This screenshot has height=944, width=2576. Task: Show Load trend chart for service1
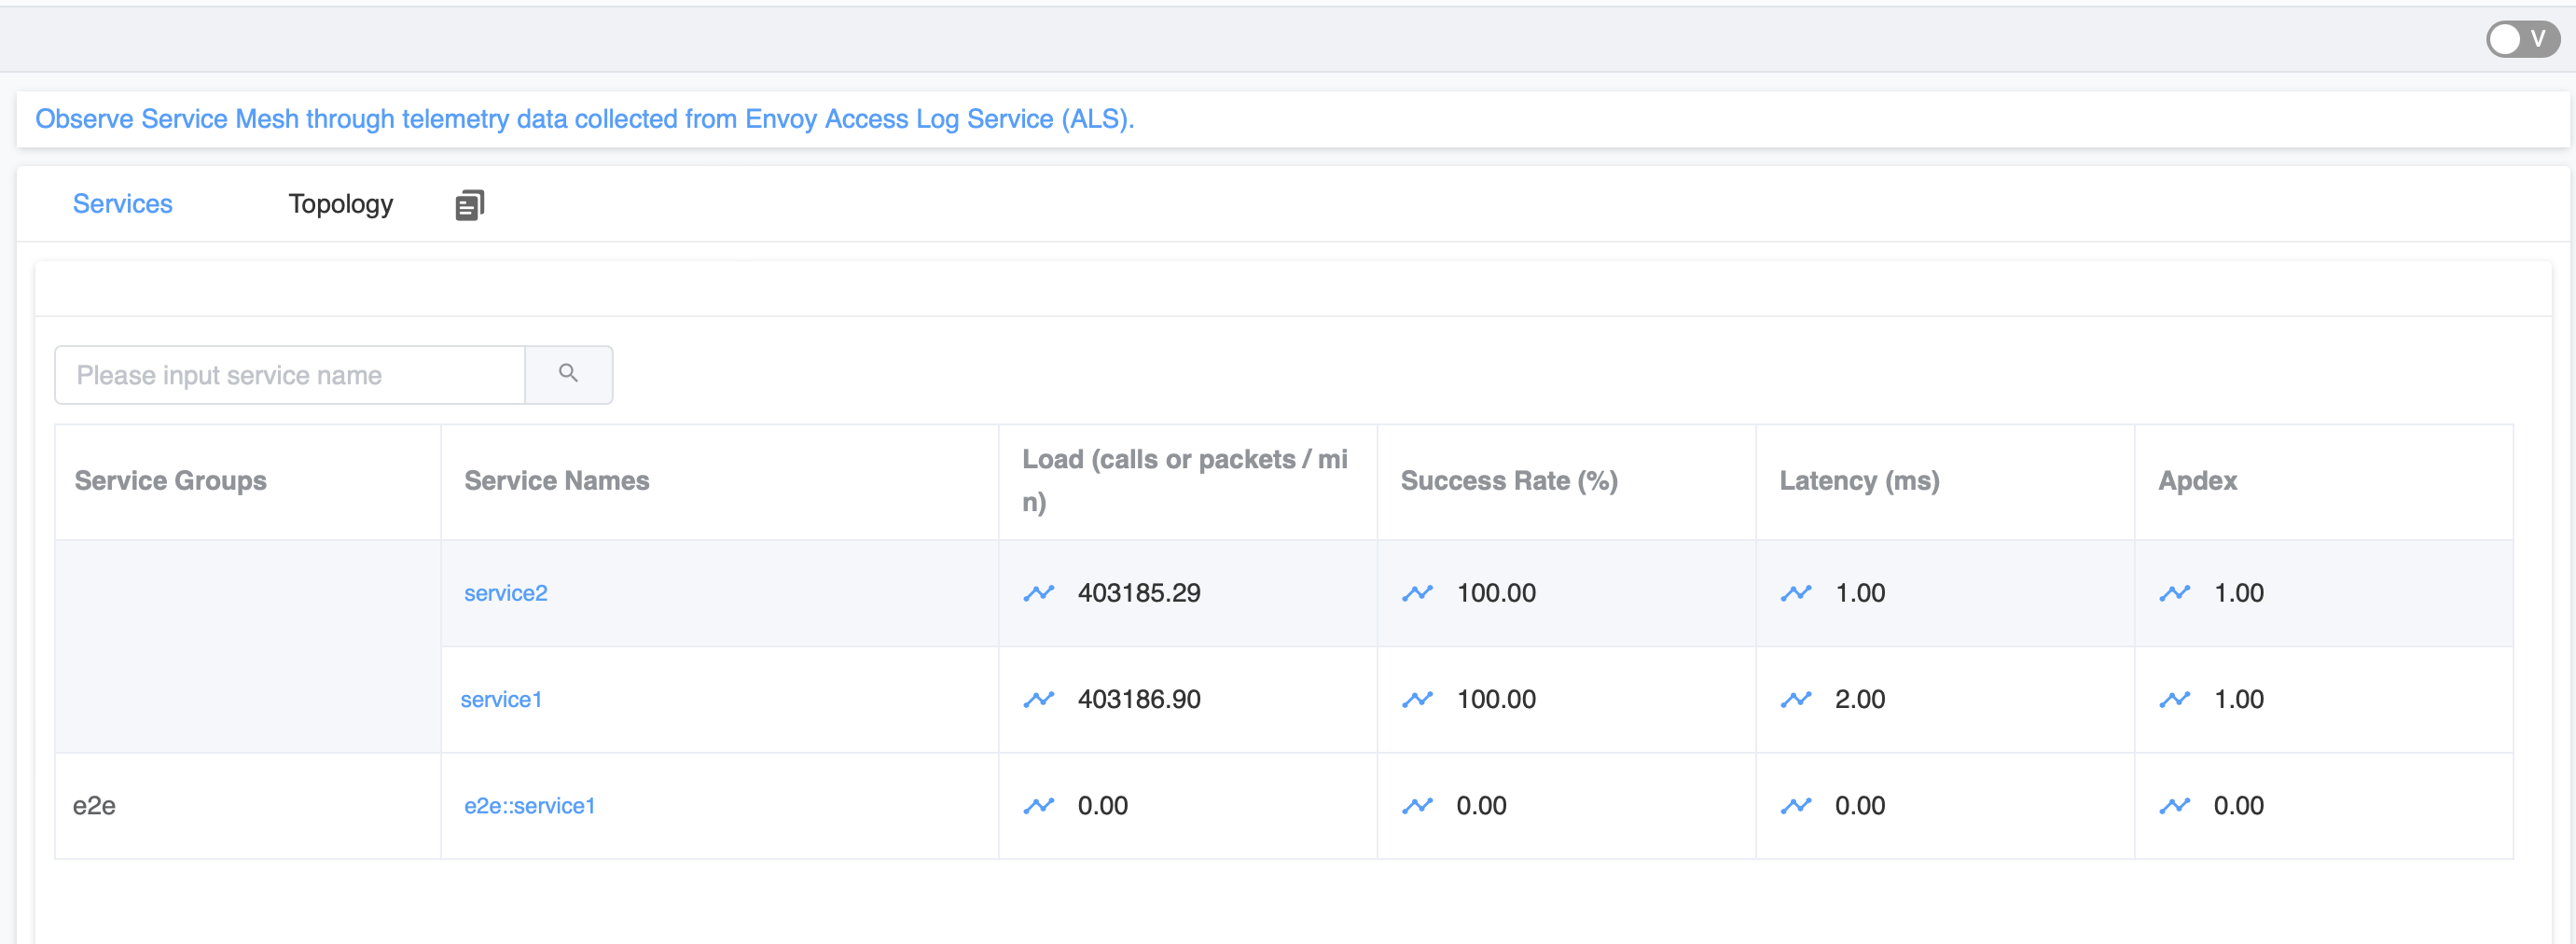1038,699
